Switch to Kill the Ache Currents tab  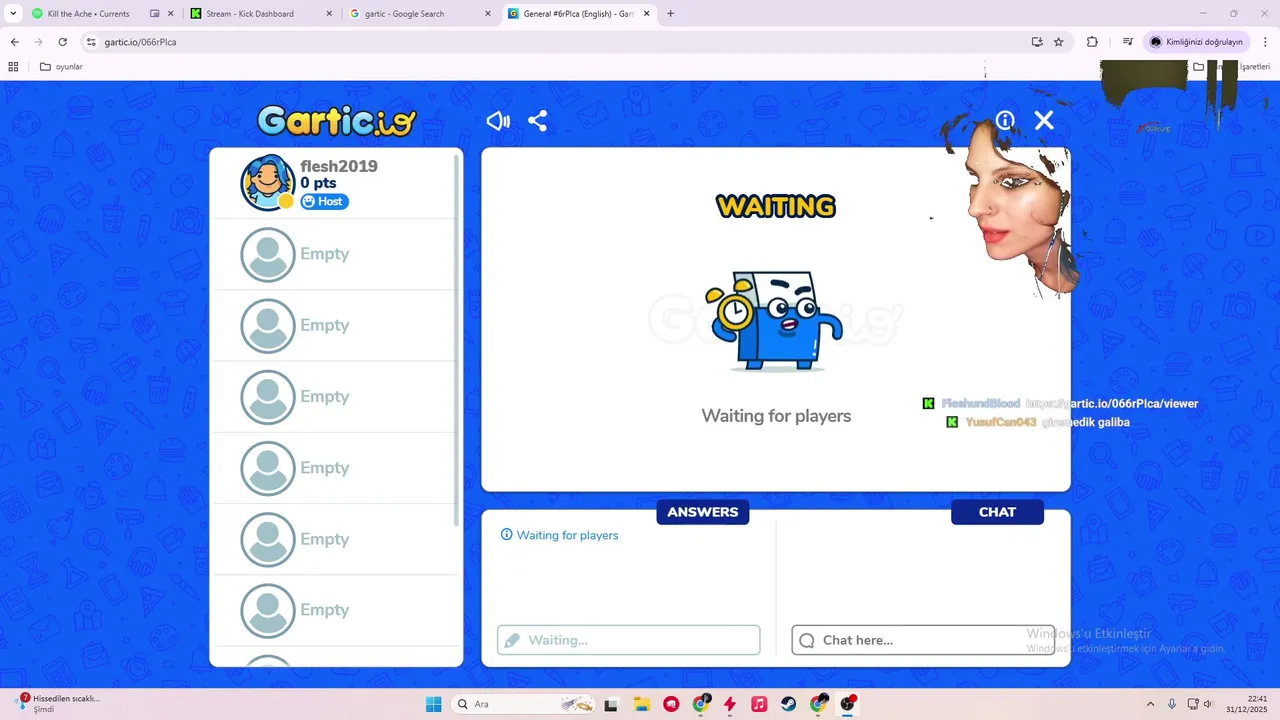(x=88, y=14)
